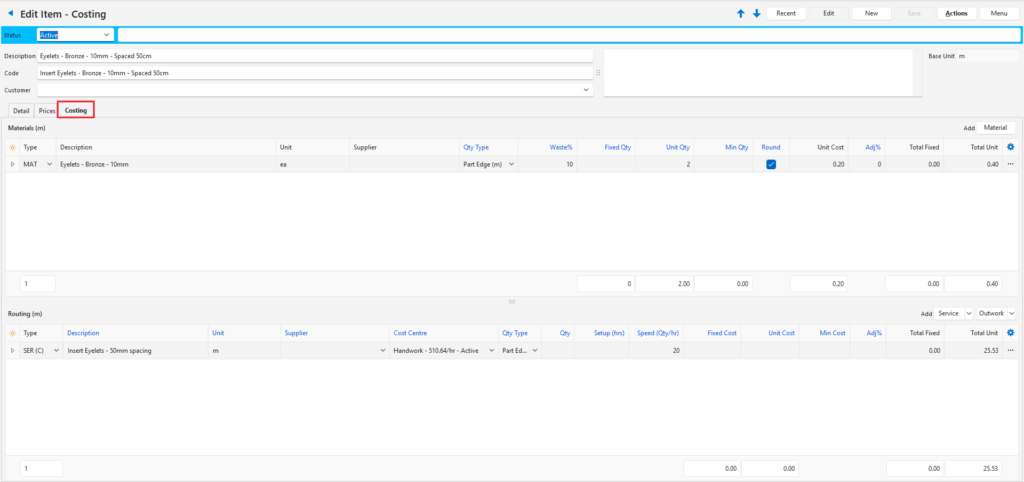
Task: Click the star icon in Materials header
Action: 13,147
